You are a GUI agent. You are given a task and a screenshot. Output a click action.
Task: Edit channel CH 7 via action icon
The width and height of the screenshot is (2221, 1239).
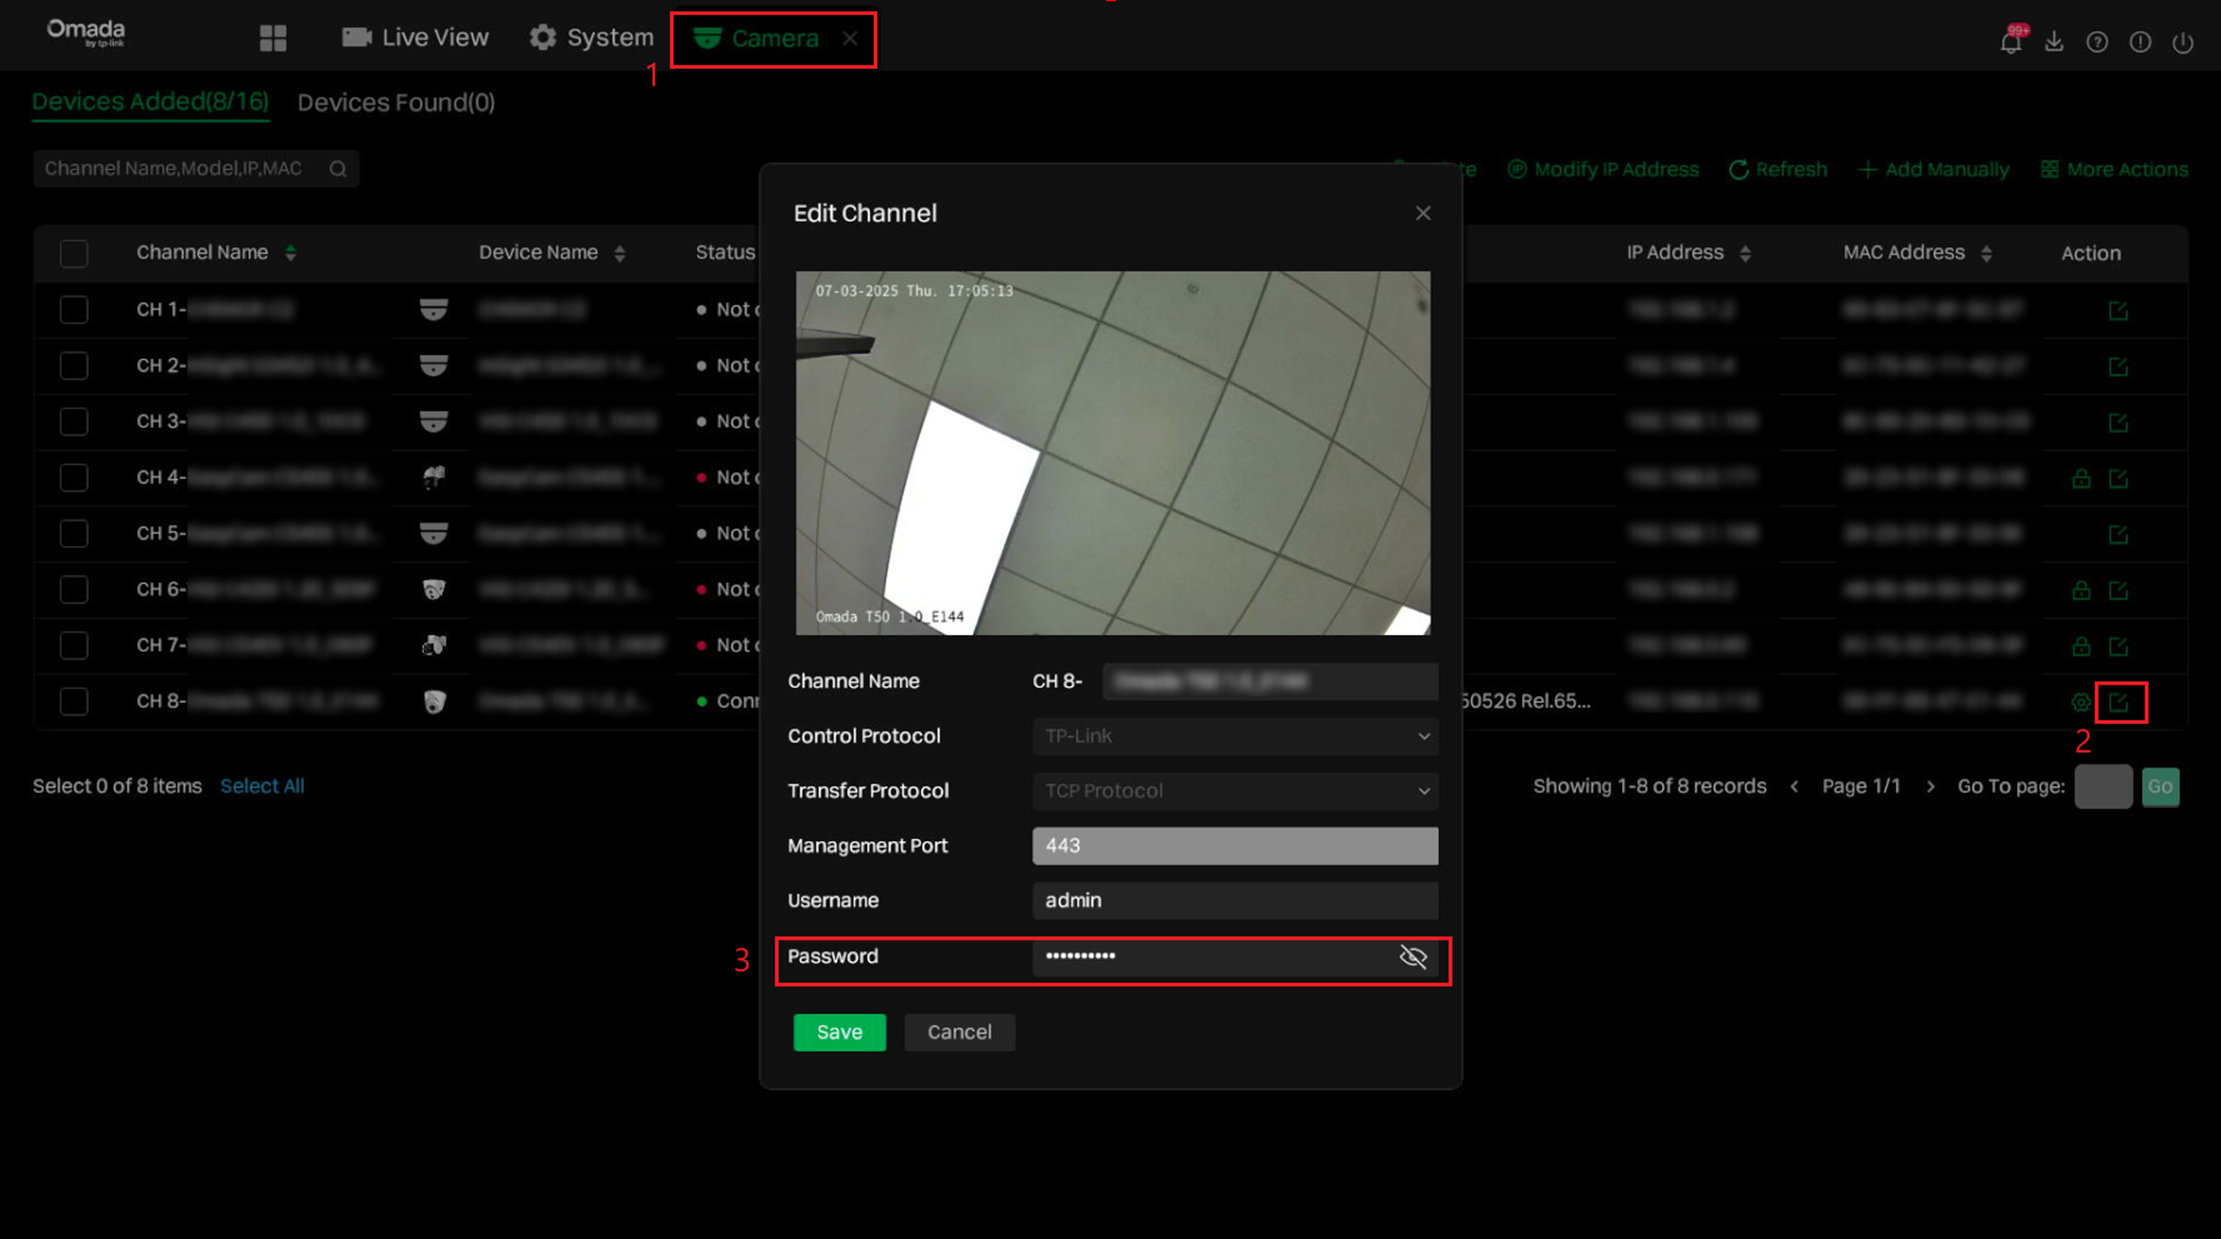(2118, 647)
